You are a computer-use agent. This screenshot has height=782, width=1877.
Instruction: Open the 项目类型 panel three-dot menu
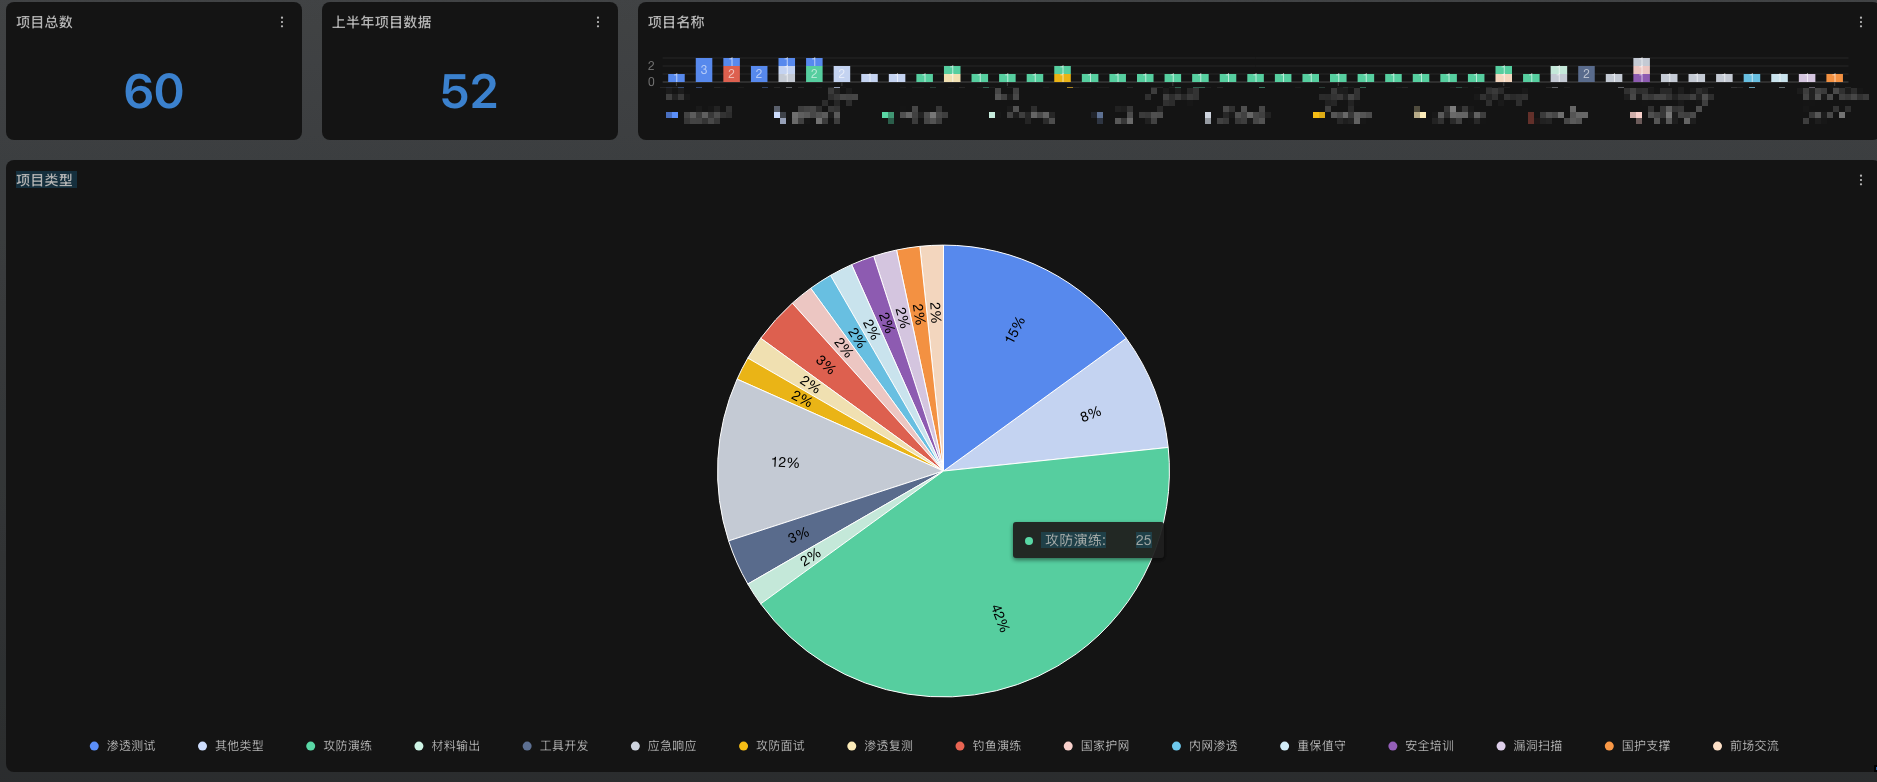click(x=1860, y=180)
